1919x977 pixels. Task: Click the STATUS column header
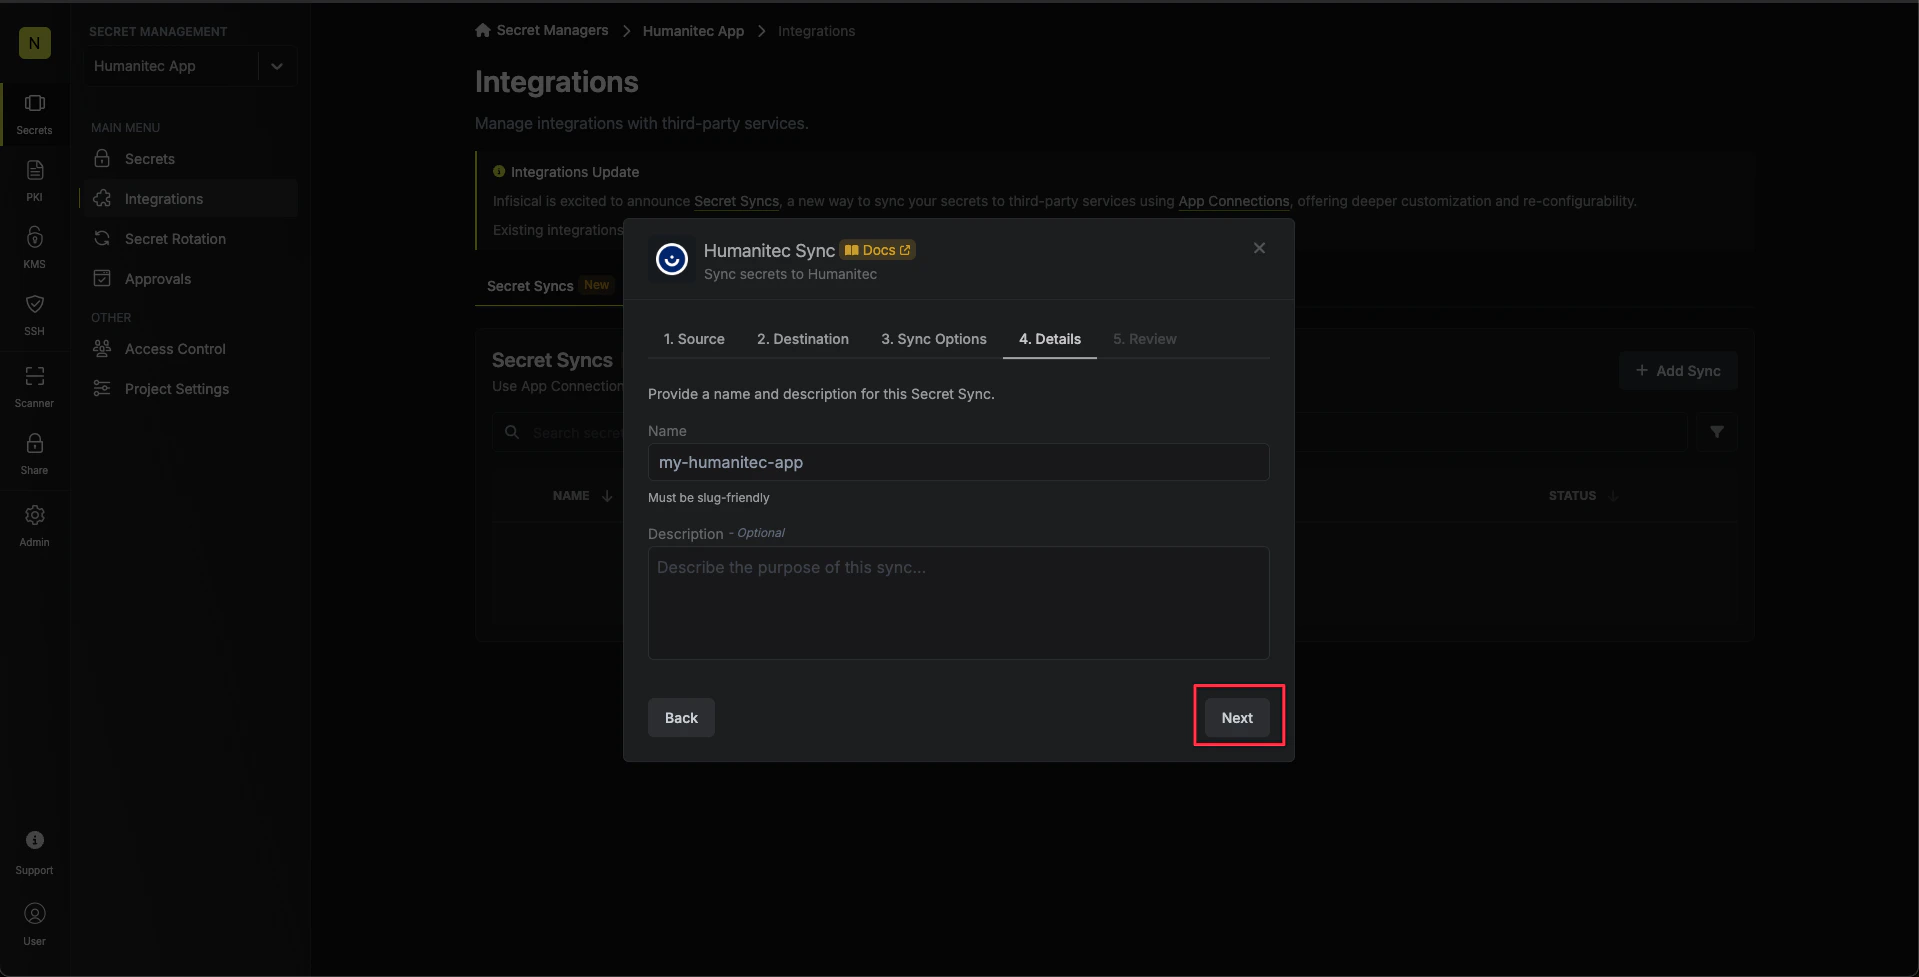pyautogui.click(x=1572, y=496)
